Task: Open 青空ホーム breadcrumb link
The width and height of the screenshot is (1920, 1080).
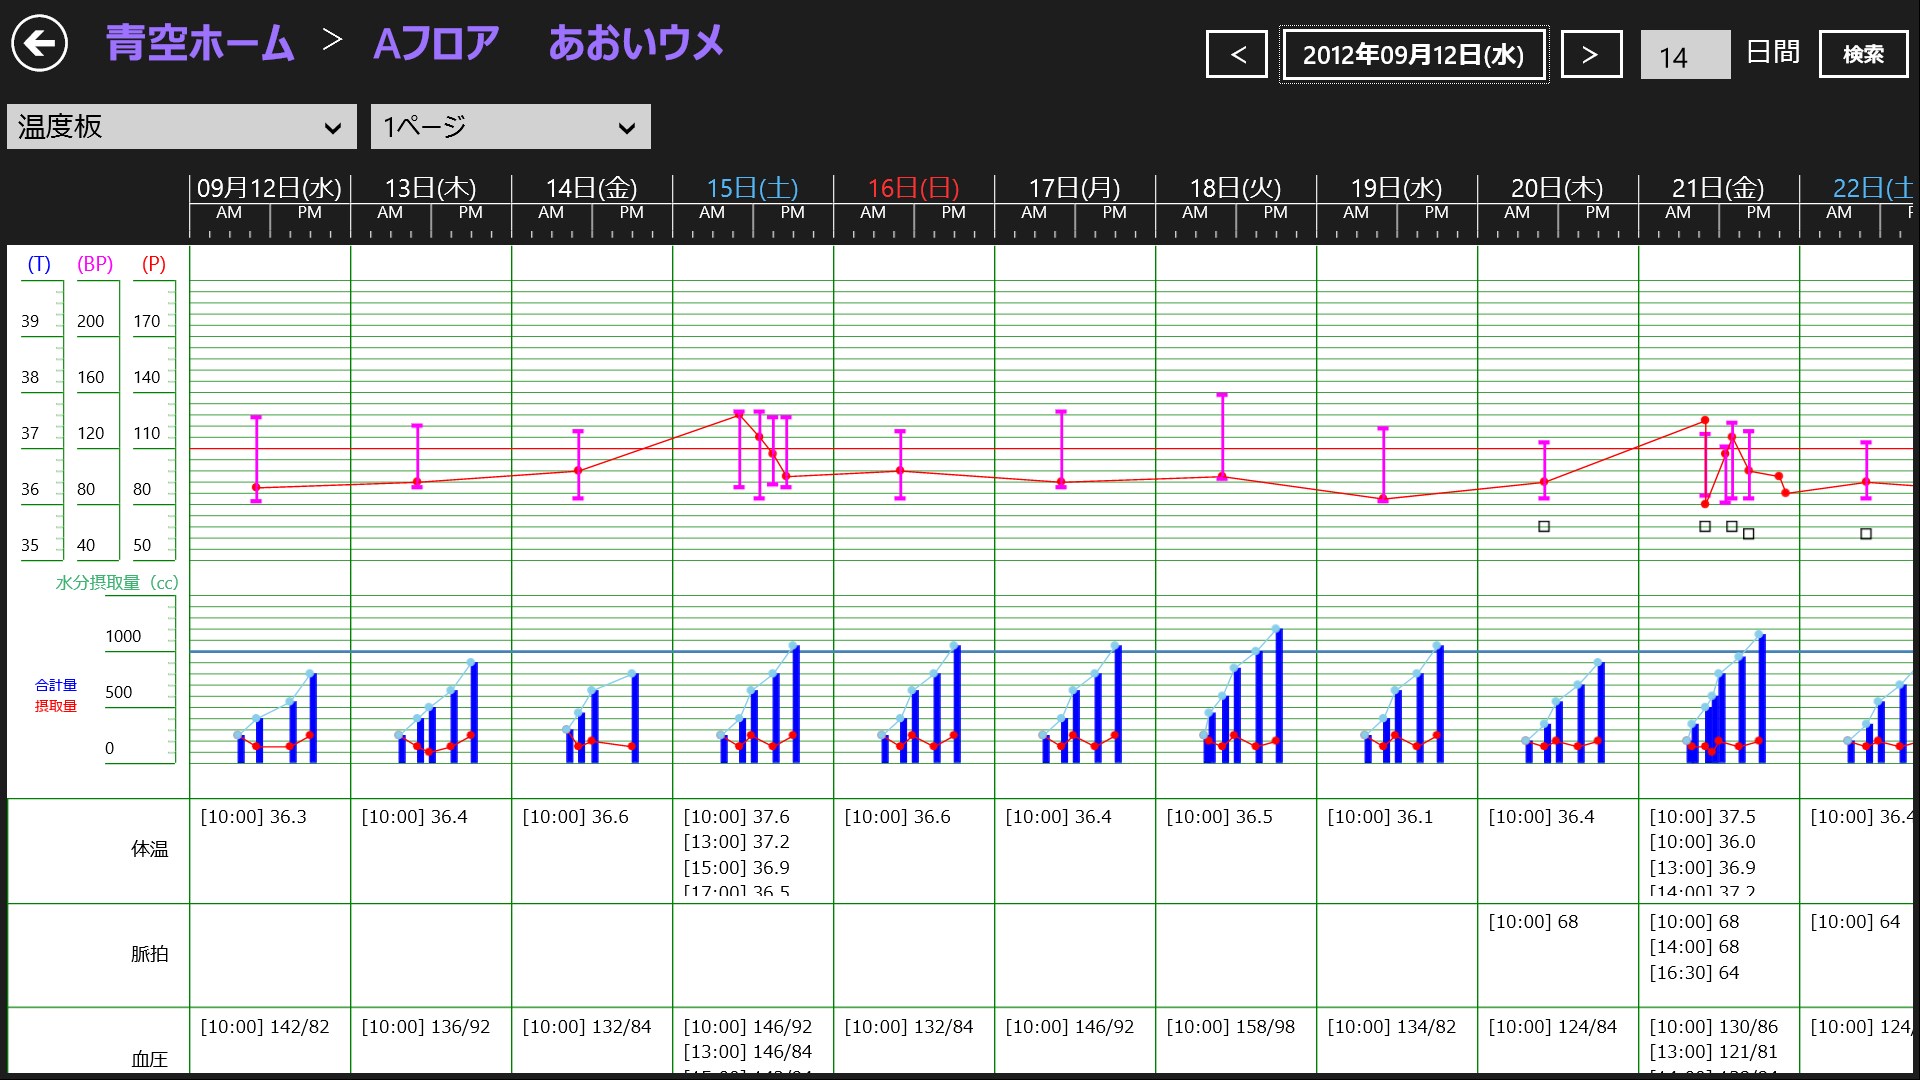Action: 200,43
